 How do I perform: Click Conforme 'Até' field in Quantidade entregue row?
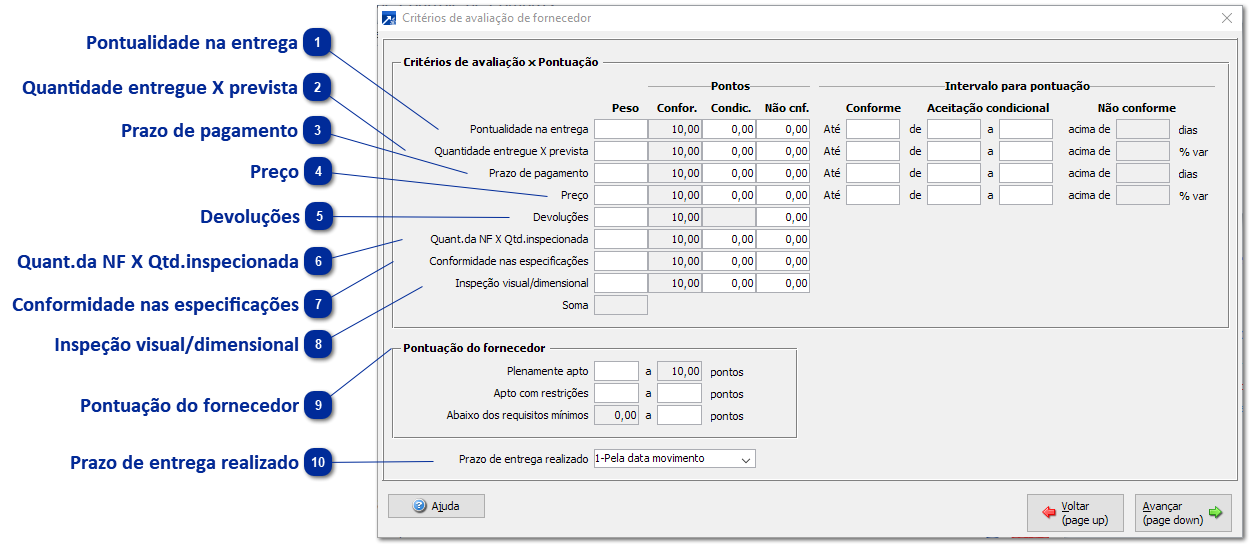click(x=873, y=151)
